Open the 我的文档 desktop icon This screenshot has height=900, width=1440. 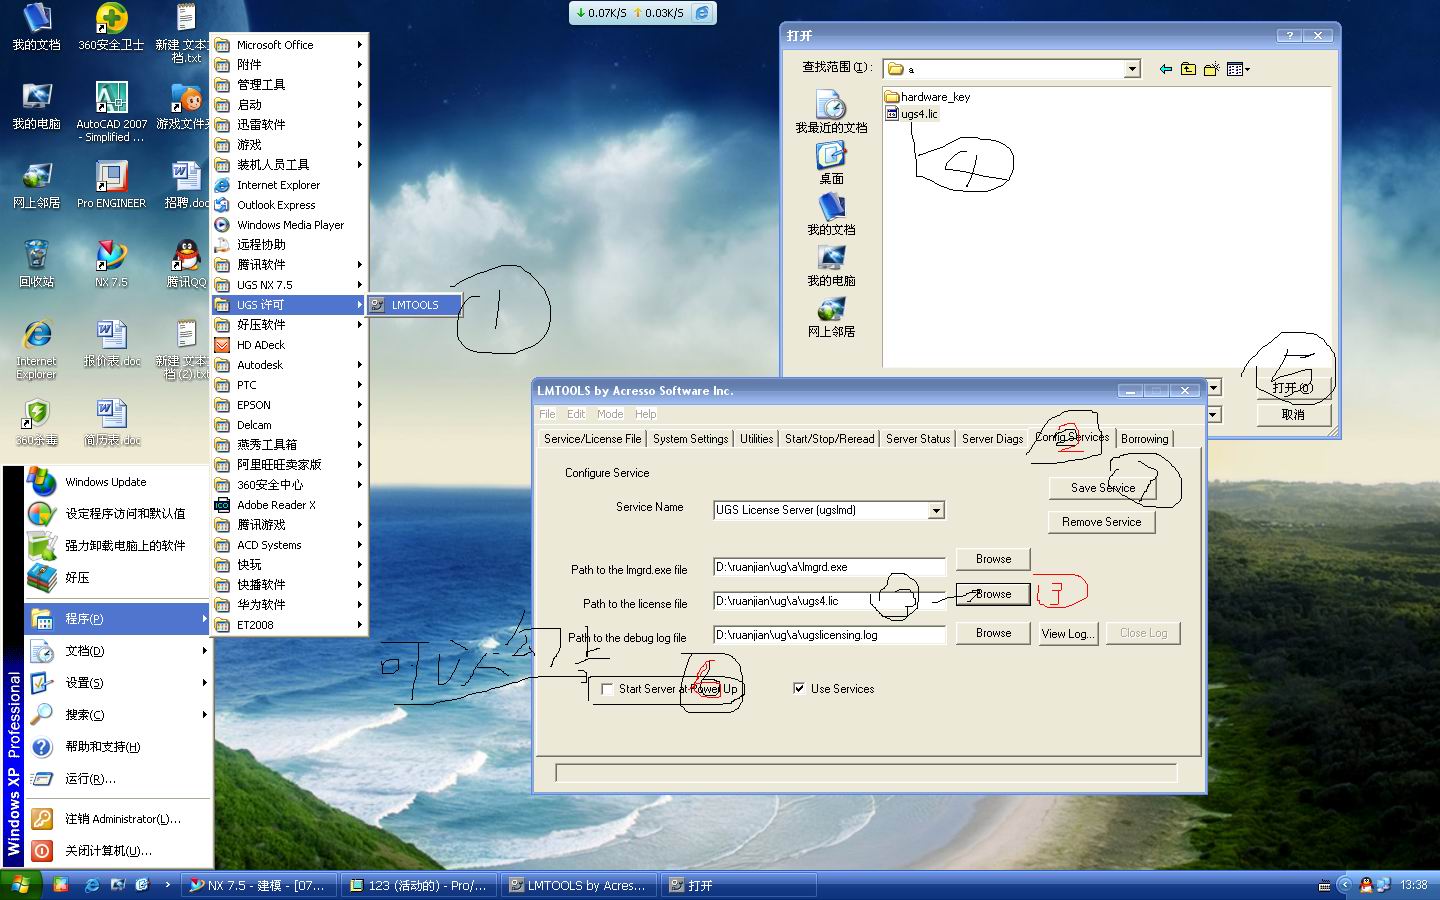36,27
